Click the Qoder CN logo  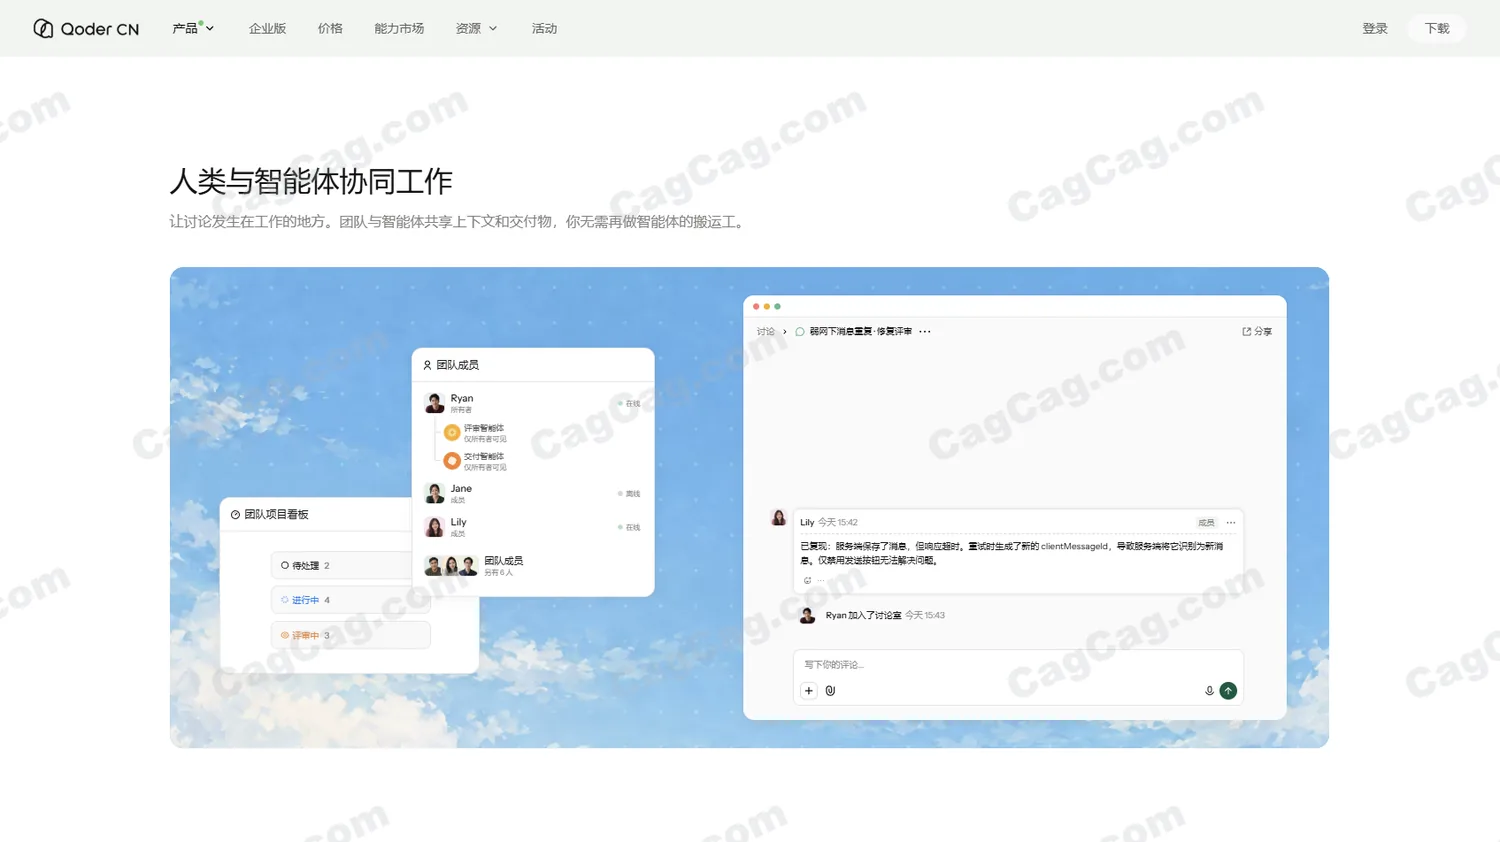coord(86,28)
